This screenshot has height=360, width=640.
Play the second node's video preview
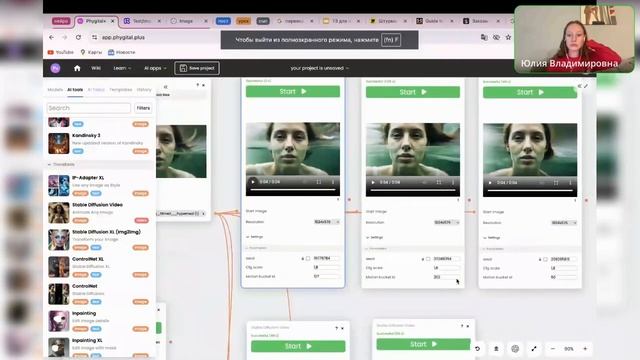pos(373,182)
